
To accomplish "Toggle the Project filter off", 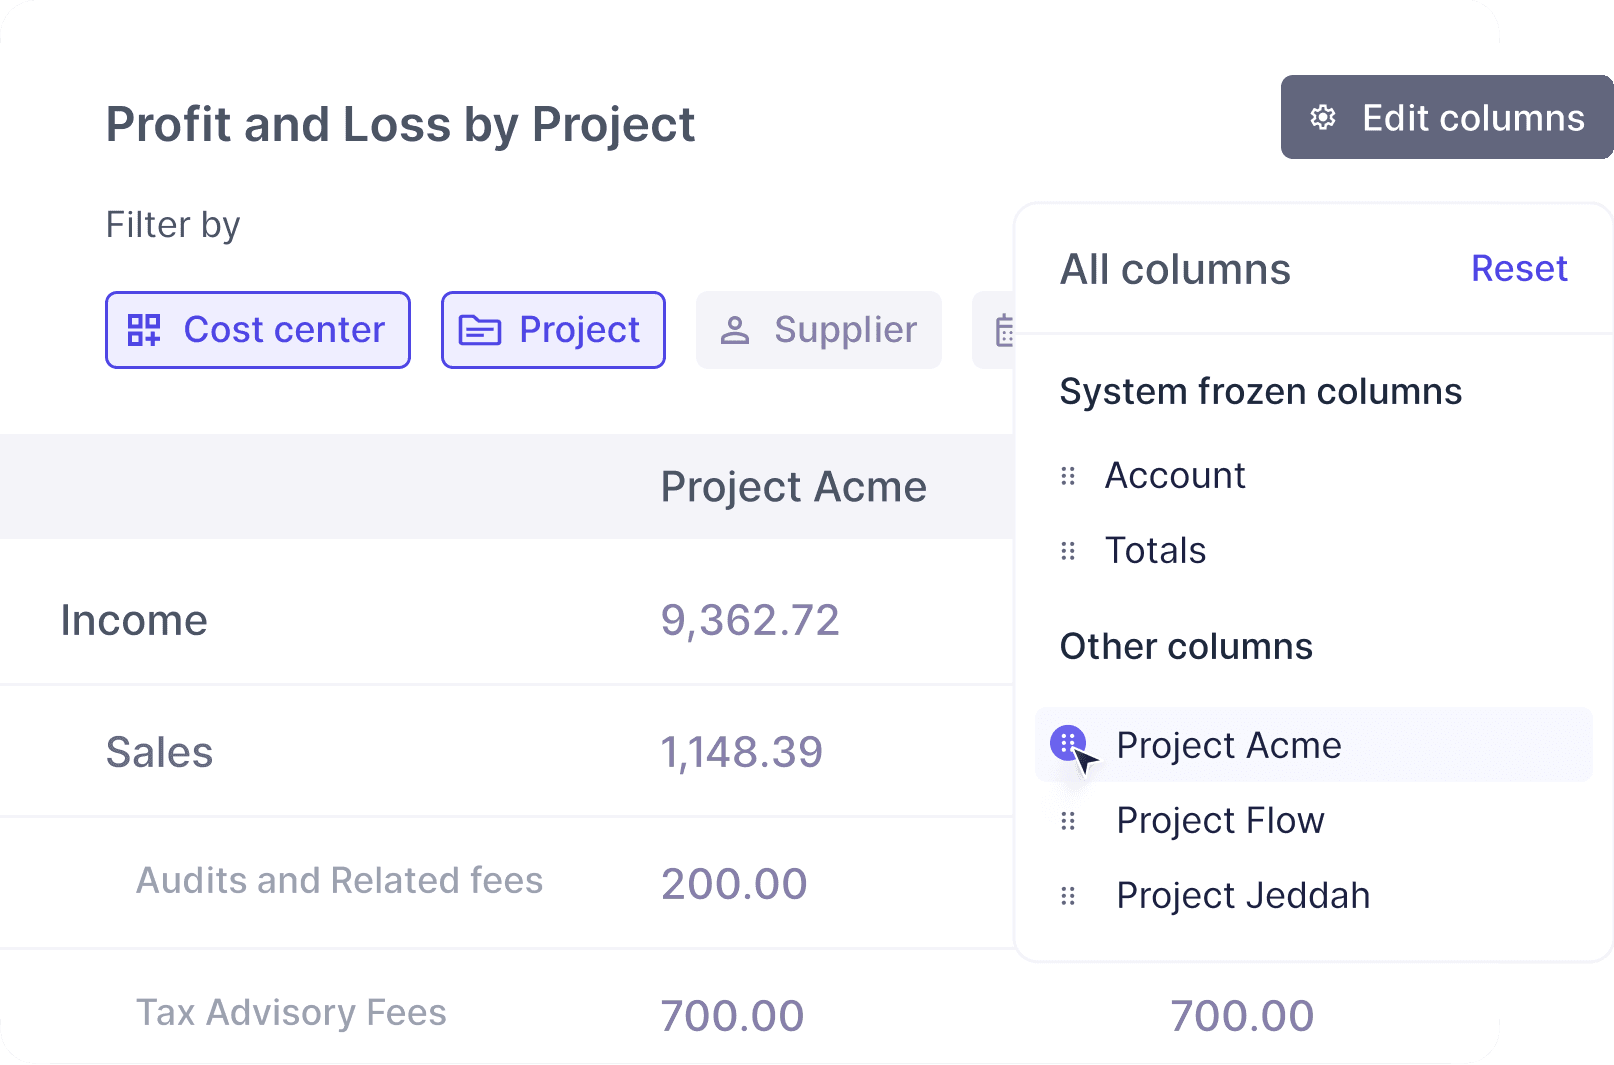I will pyautogui.click(x=553, y=329).
